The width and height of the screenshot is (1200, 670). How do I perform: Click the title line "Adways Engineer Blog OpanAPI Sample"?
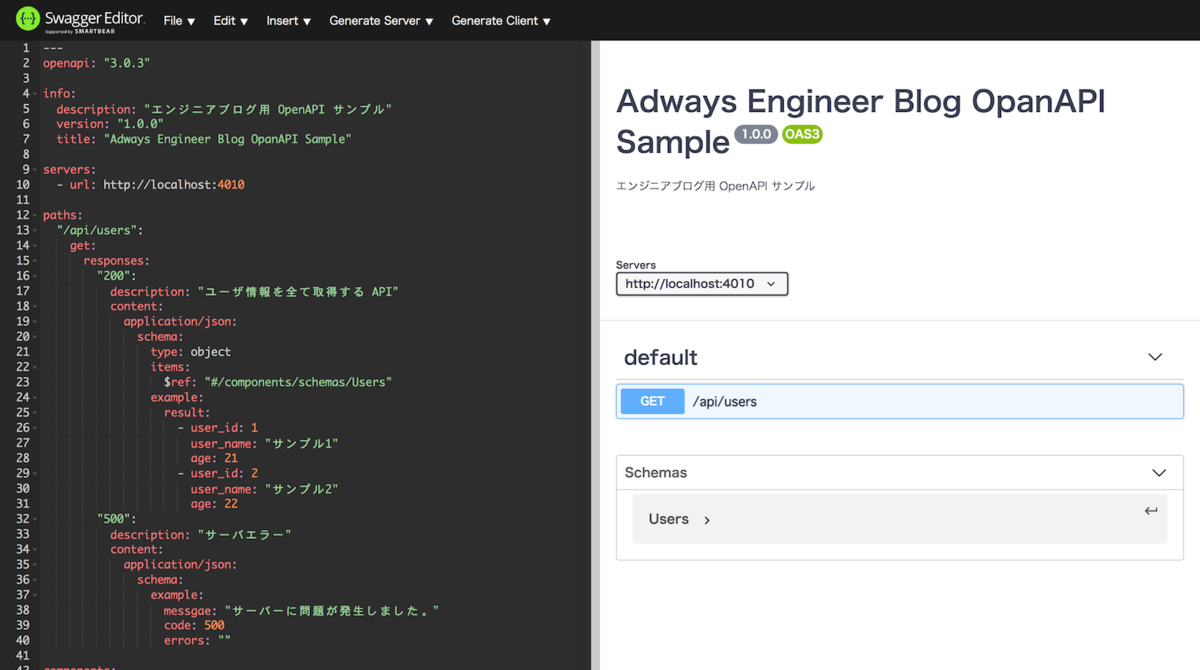point(204,139)
